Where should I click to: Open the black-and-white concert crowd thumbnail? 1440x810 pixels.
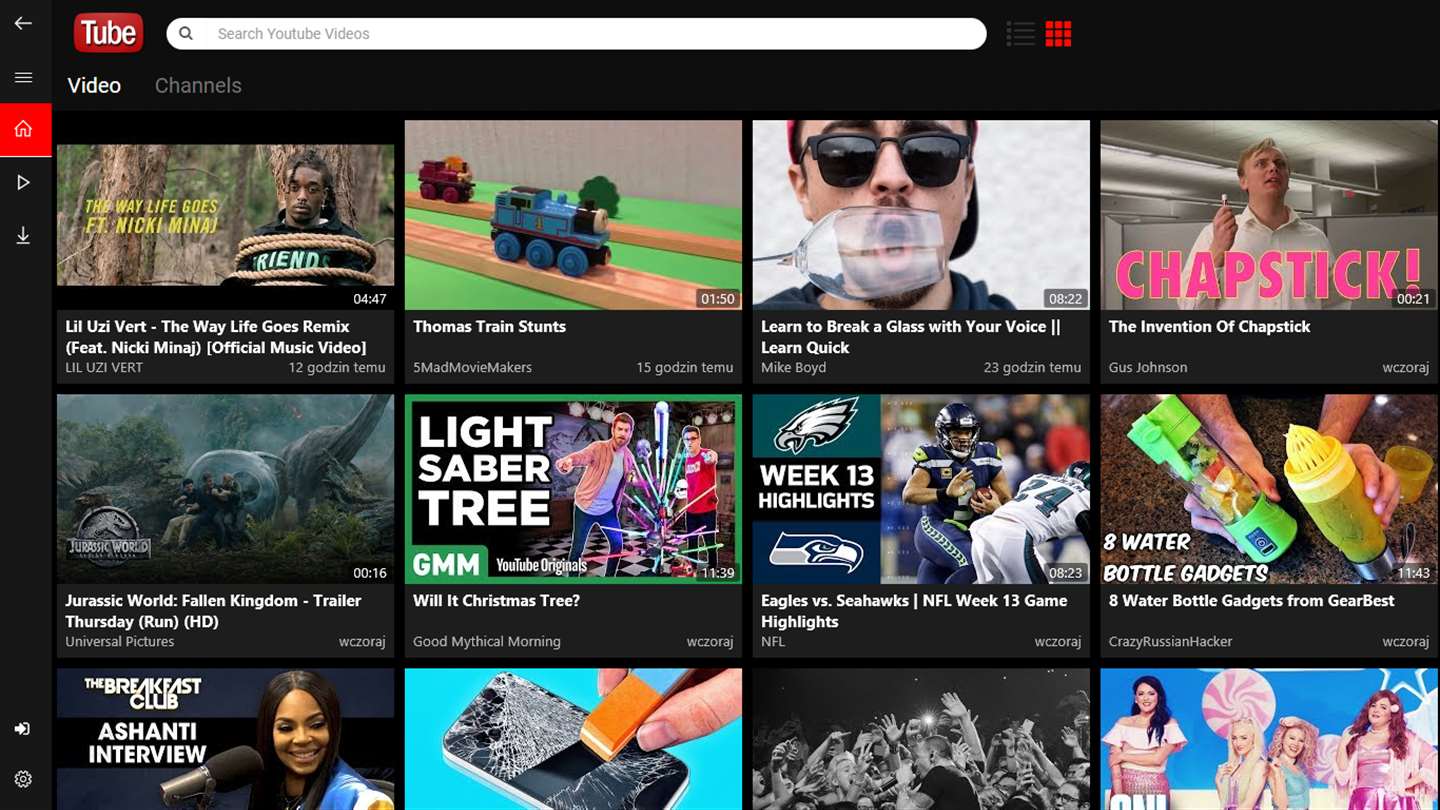tap(921, 739)
